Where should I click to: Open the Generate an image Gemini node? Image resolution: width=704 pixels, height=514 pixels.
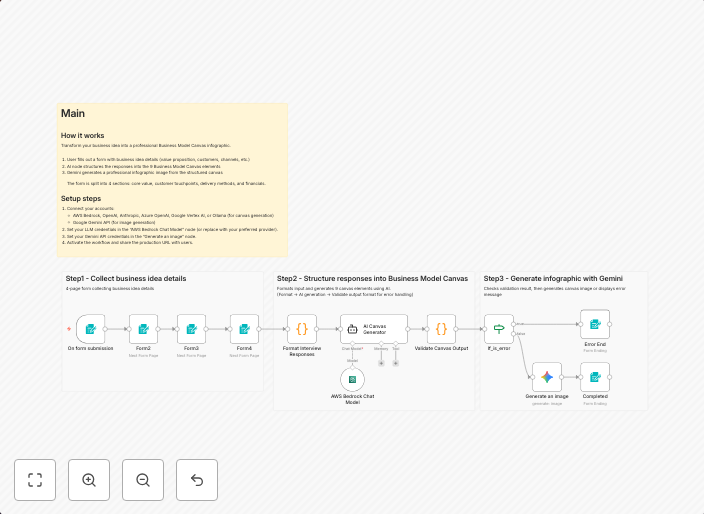coord(547,377)
